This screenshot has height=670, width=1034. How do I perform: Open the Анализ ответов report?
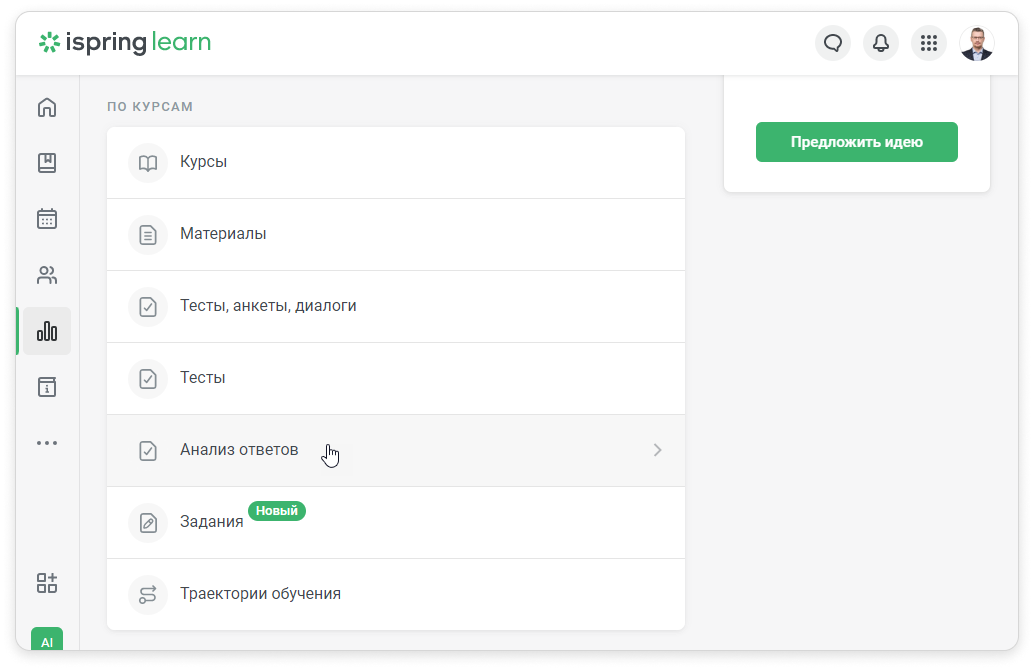click(396, 450)
